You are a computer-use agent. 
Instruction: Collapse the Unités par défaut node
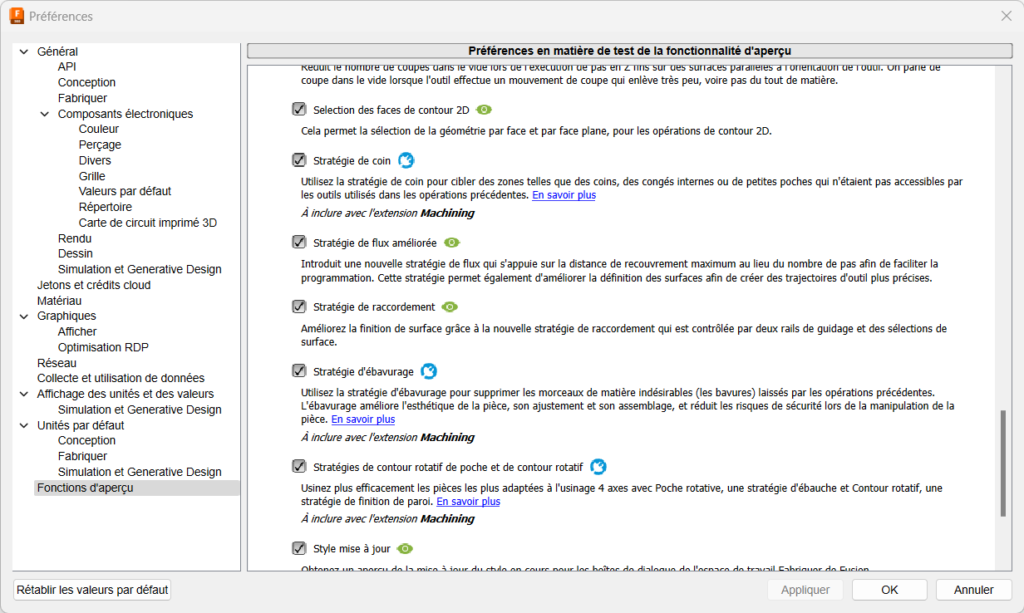[x=24, y=425]
